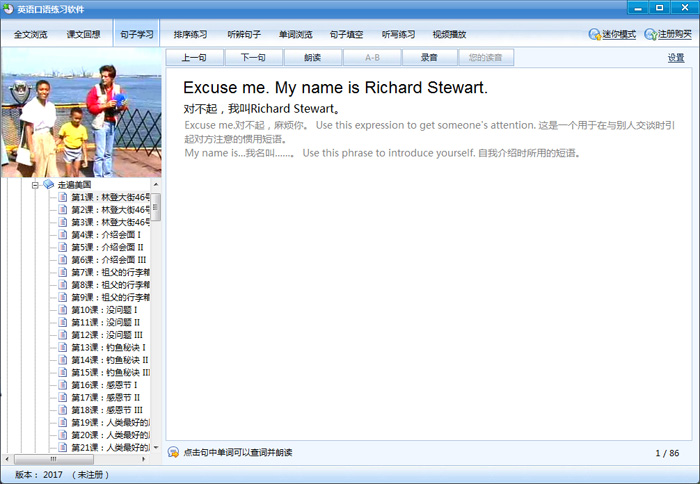Viewport: 700px width, 484px height.
Task: Click the document icon for 第4课 介绍会面 I
Action: [x=63, y=235]
